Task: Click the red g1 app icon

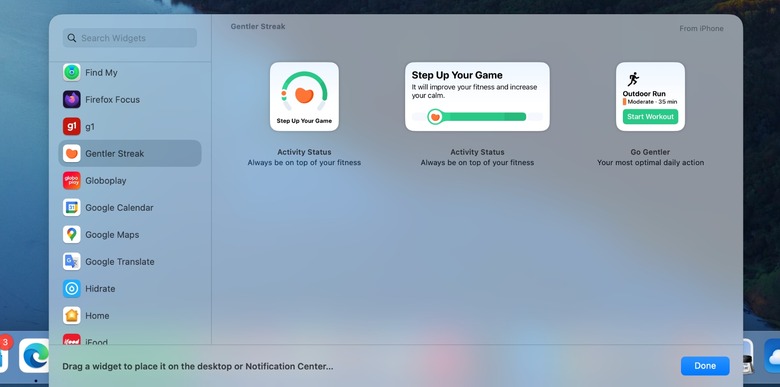Action: 72,126
